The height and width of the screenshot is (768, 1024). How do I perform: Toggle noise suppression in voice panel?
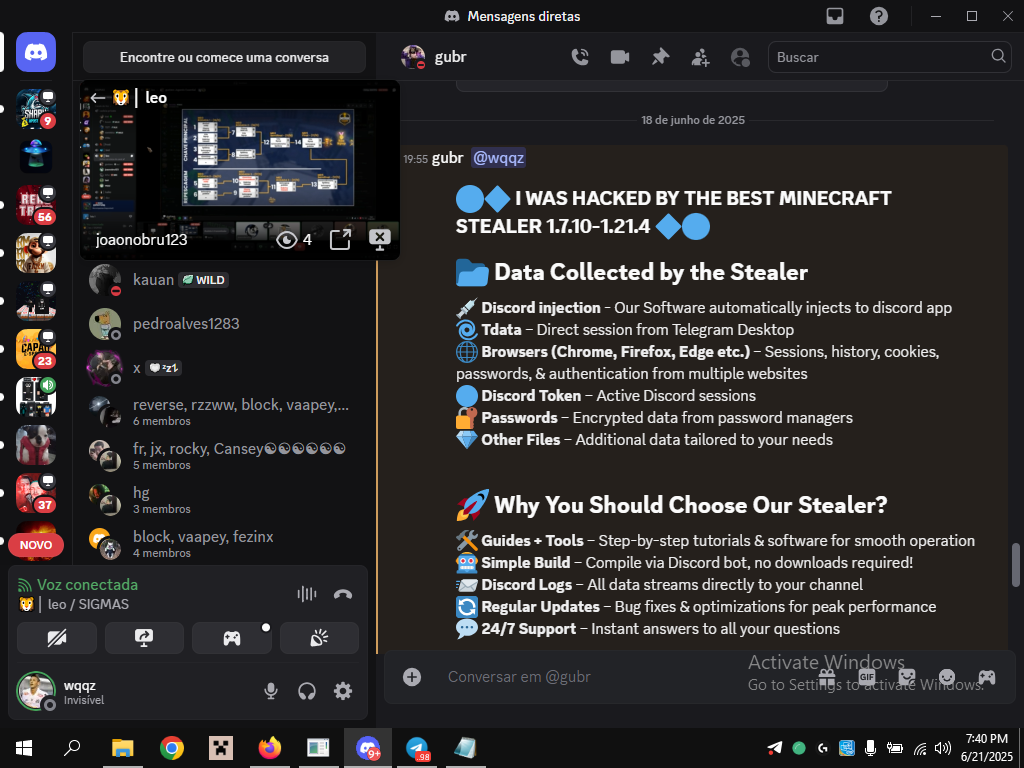tap(307, 594)
